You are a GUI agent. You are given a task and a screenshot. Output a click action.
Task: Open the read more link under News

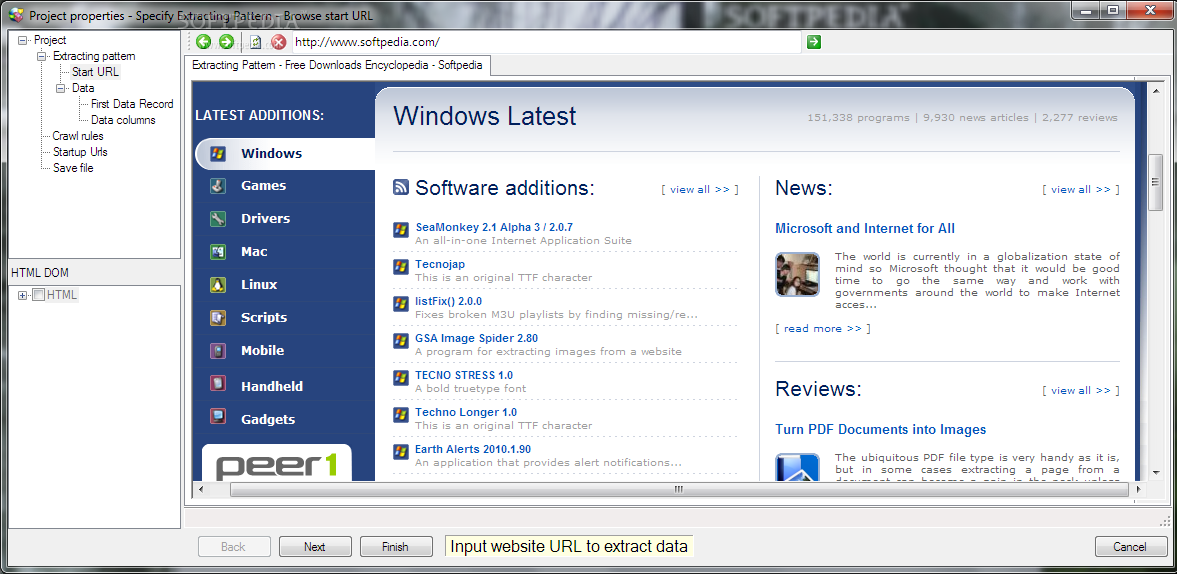pyautogui.click(x=823, y=329)
